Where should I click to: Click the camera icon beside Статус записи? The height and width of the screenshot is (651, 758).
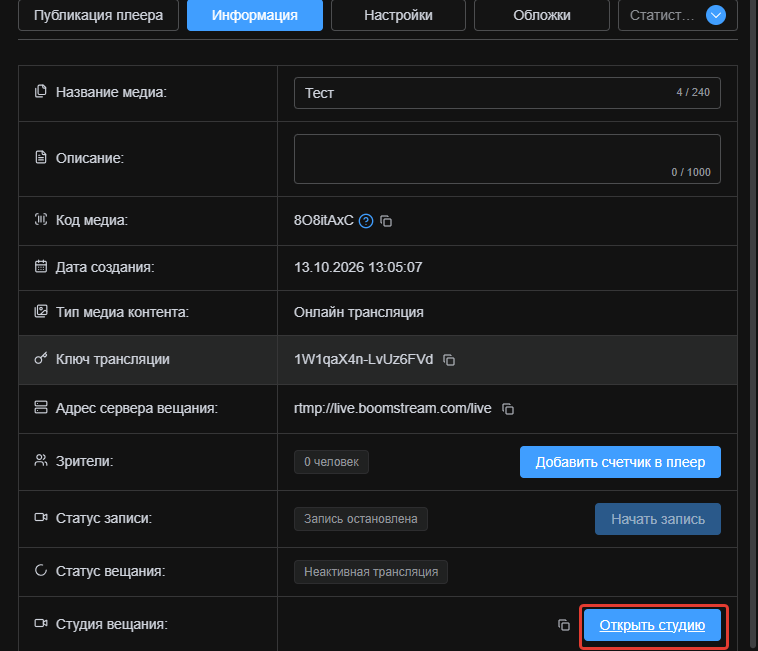(41, 517)
